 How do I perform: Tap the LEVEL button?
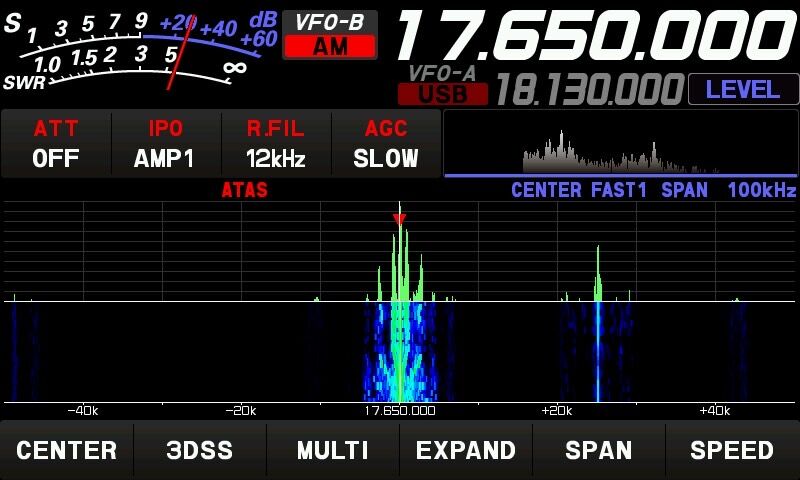[x=743, y=90]
